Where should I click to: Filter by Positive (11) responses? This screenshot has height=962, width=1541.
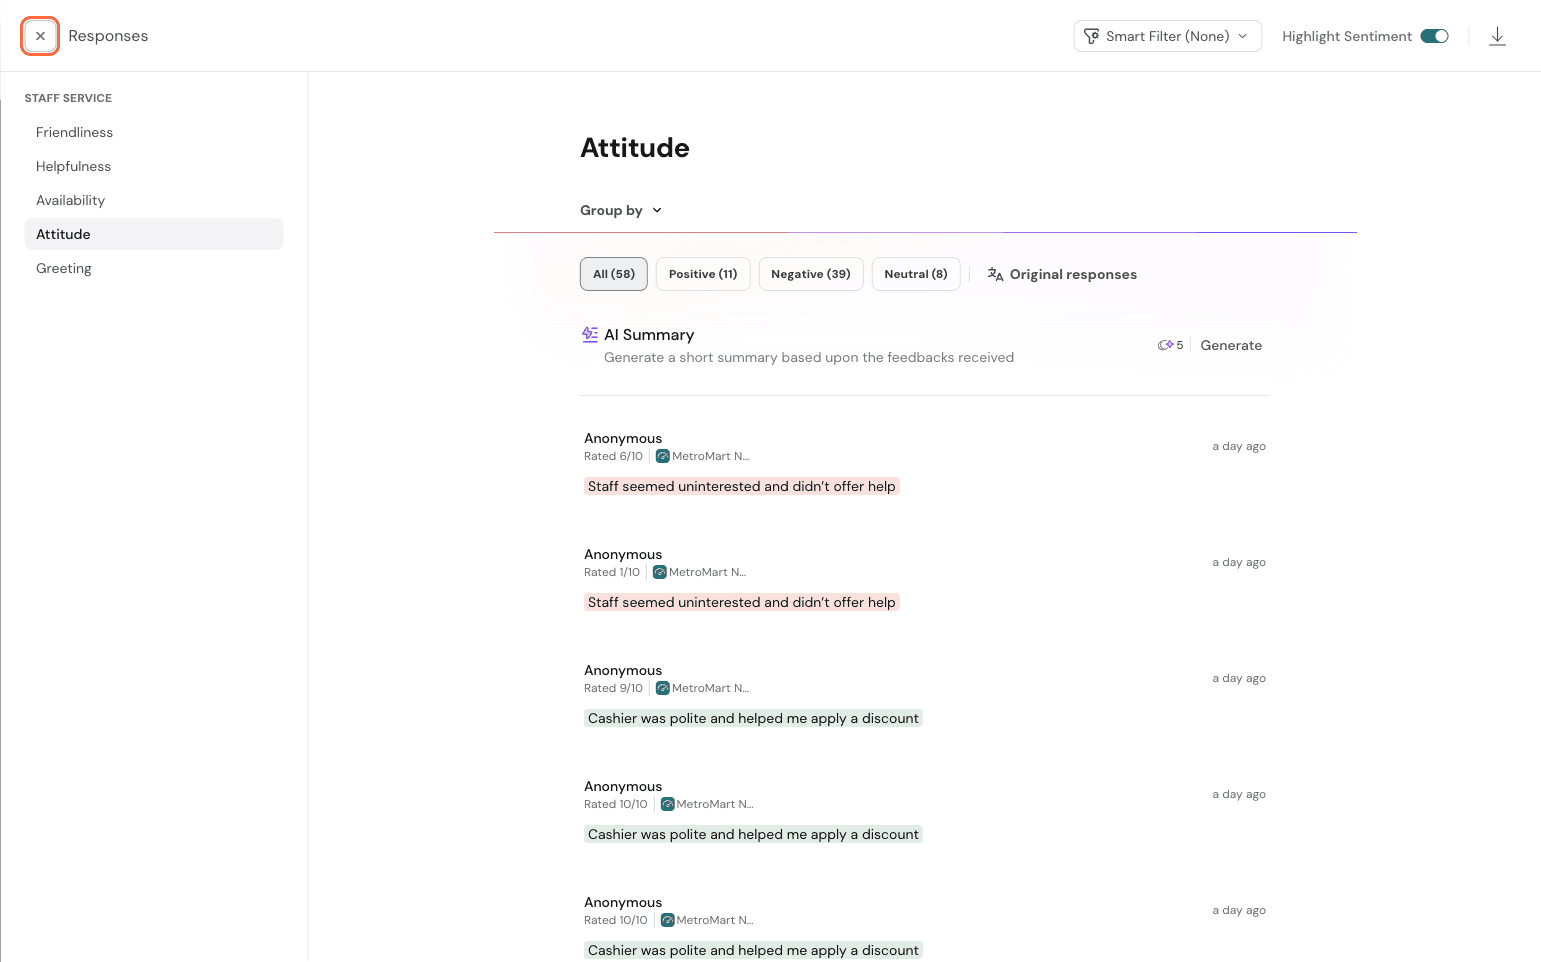(702, 274)
